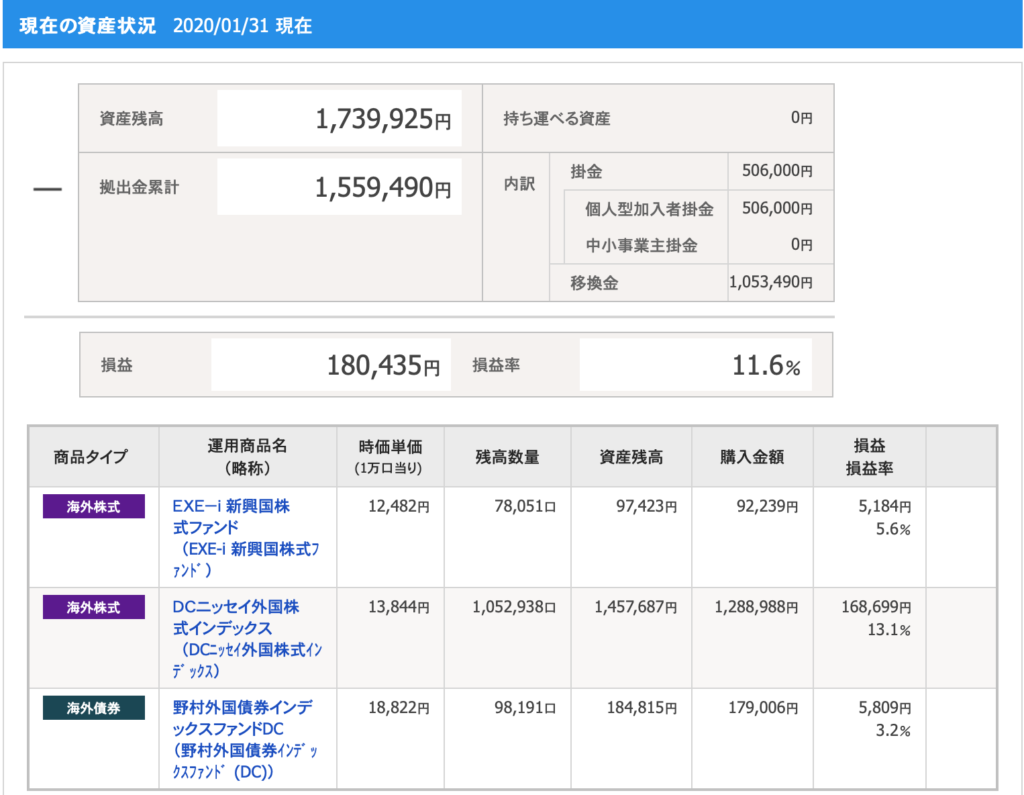Select the gain 5,184円
Screen dimensions: 1024x795
click(884, 506)
